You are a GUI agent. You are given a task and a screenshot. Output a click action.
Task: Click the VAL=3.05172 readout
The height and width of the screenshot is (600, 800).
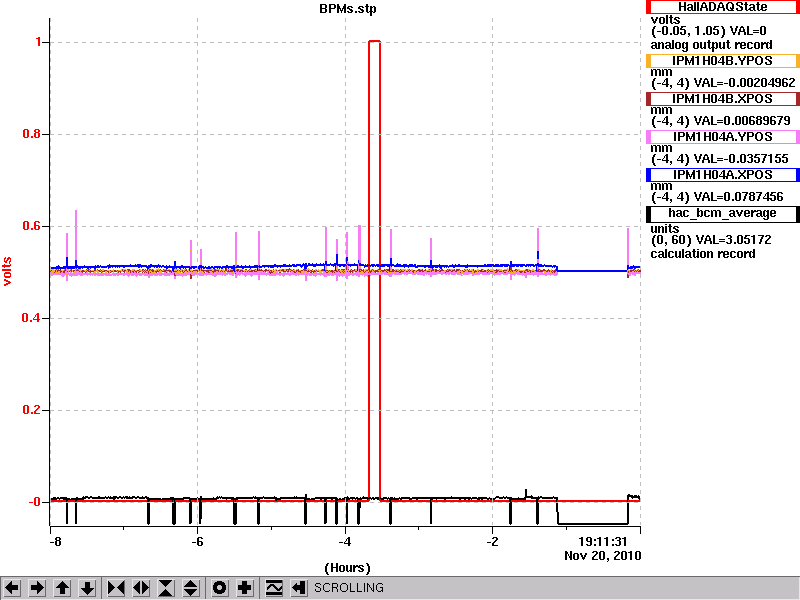coord(732,240)
